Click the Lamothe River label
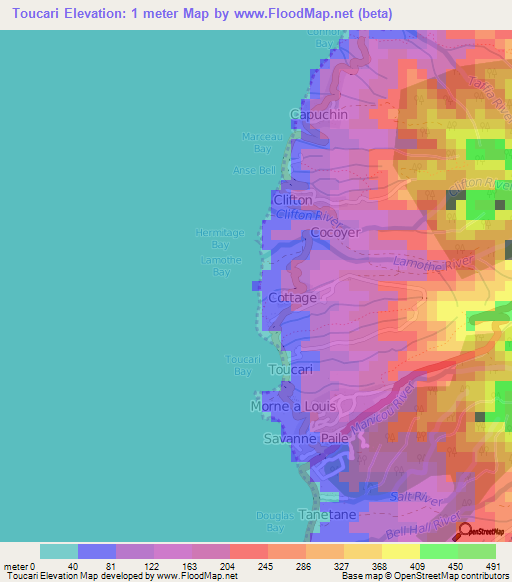 [x=434, y=263]
